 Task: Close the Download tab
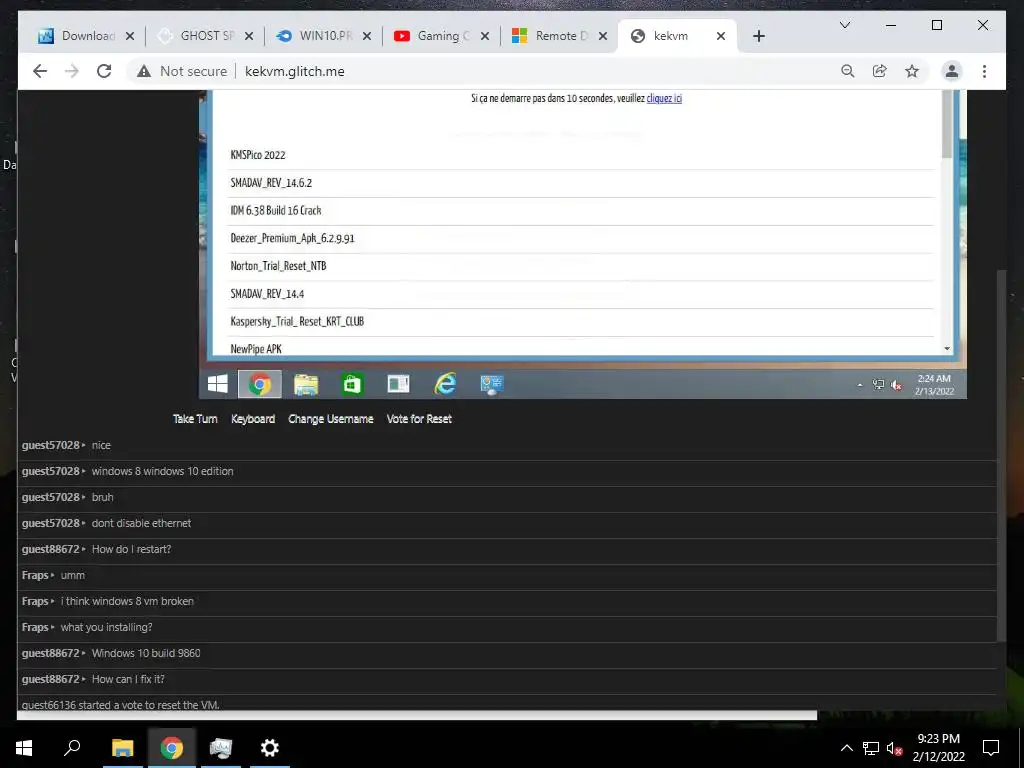pos(130,36)
